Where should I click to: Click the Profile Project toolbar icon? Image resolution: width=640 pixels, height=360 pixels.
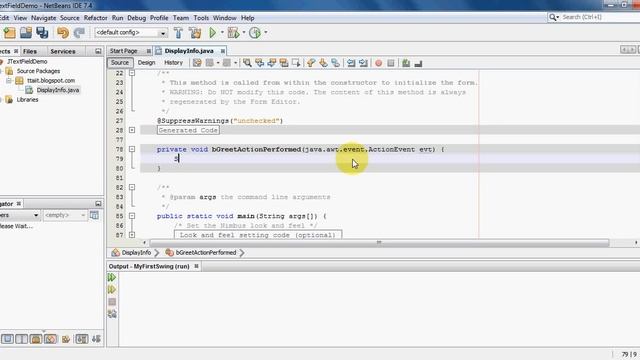click(255, 33)
